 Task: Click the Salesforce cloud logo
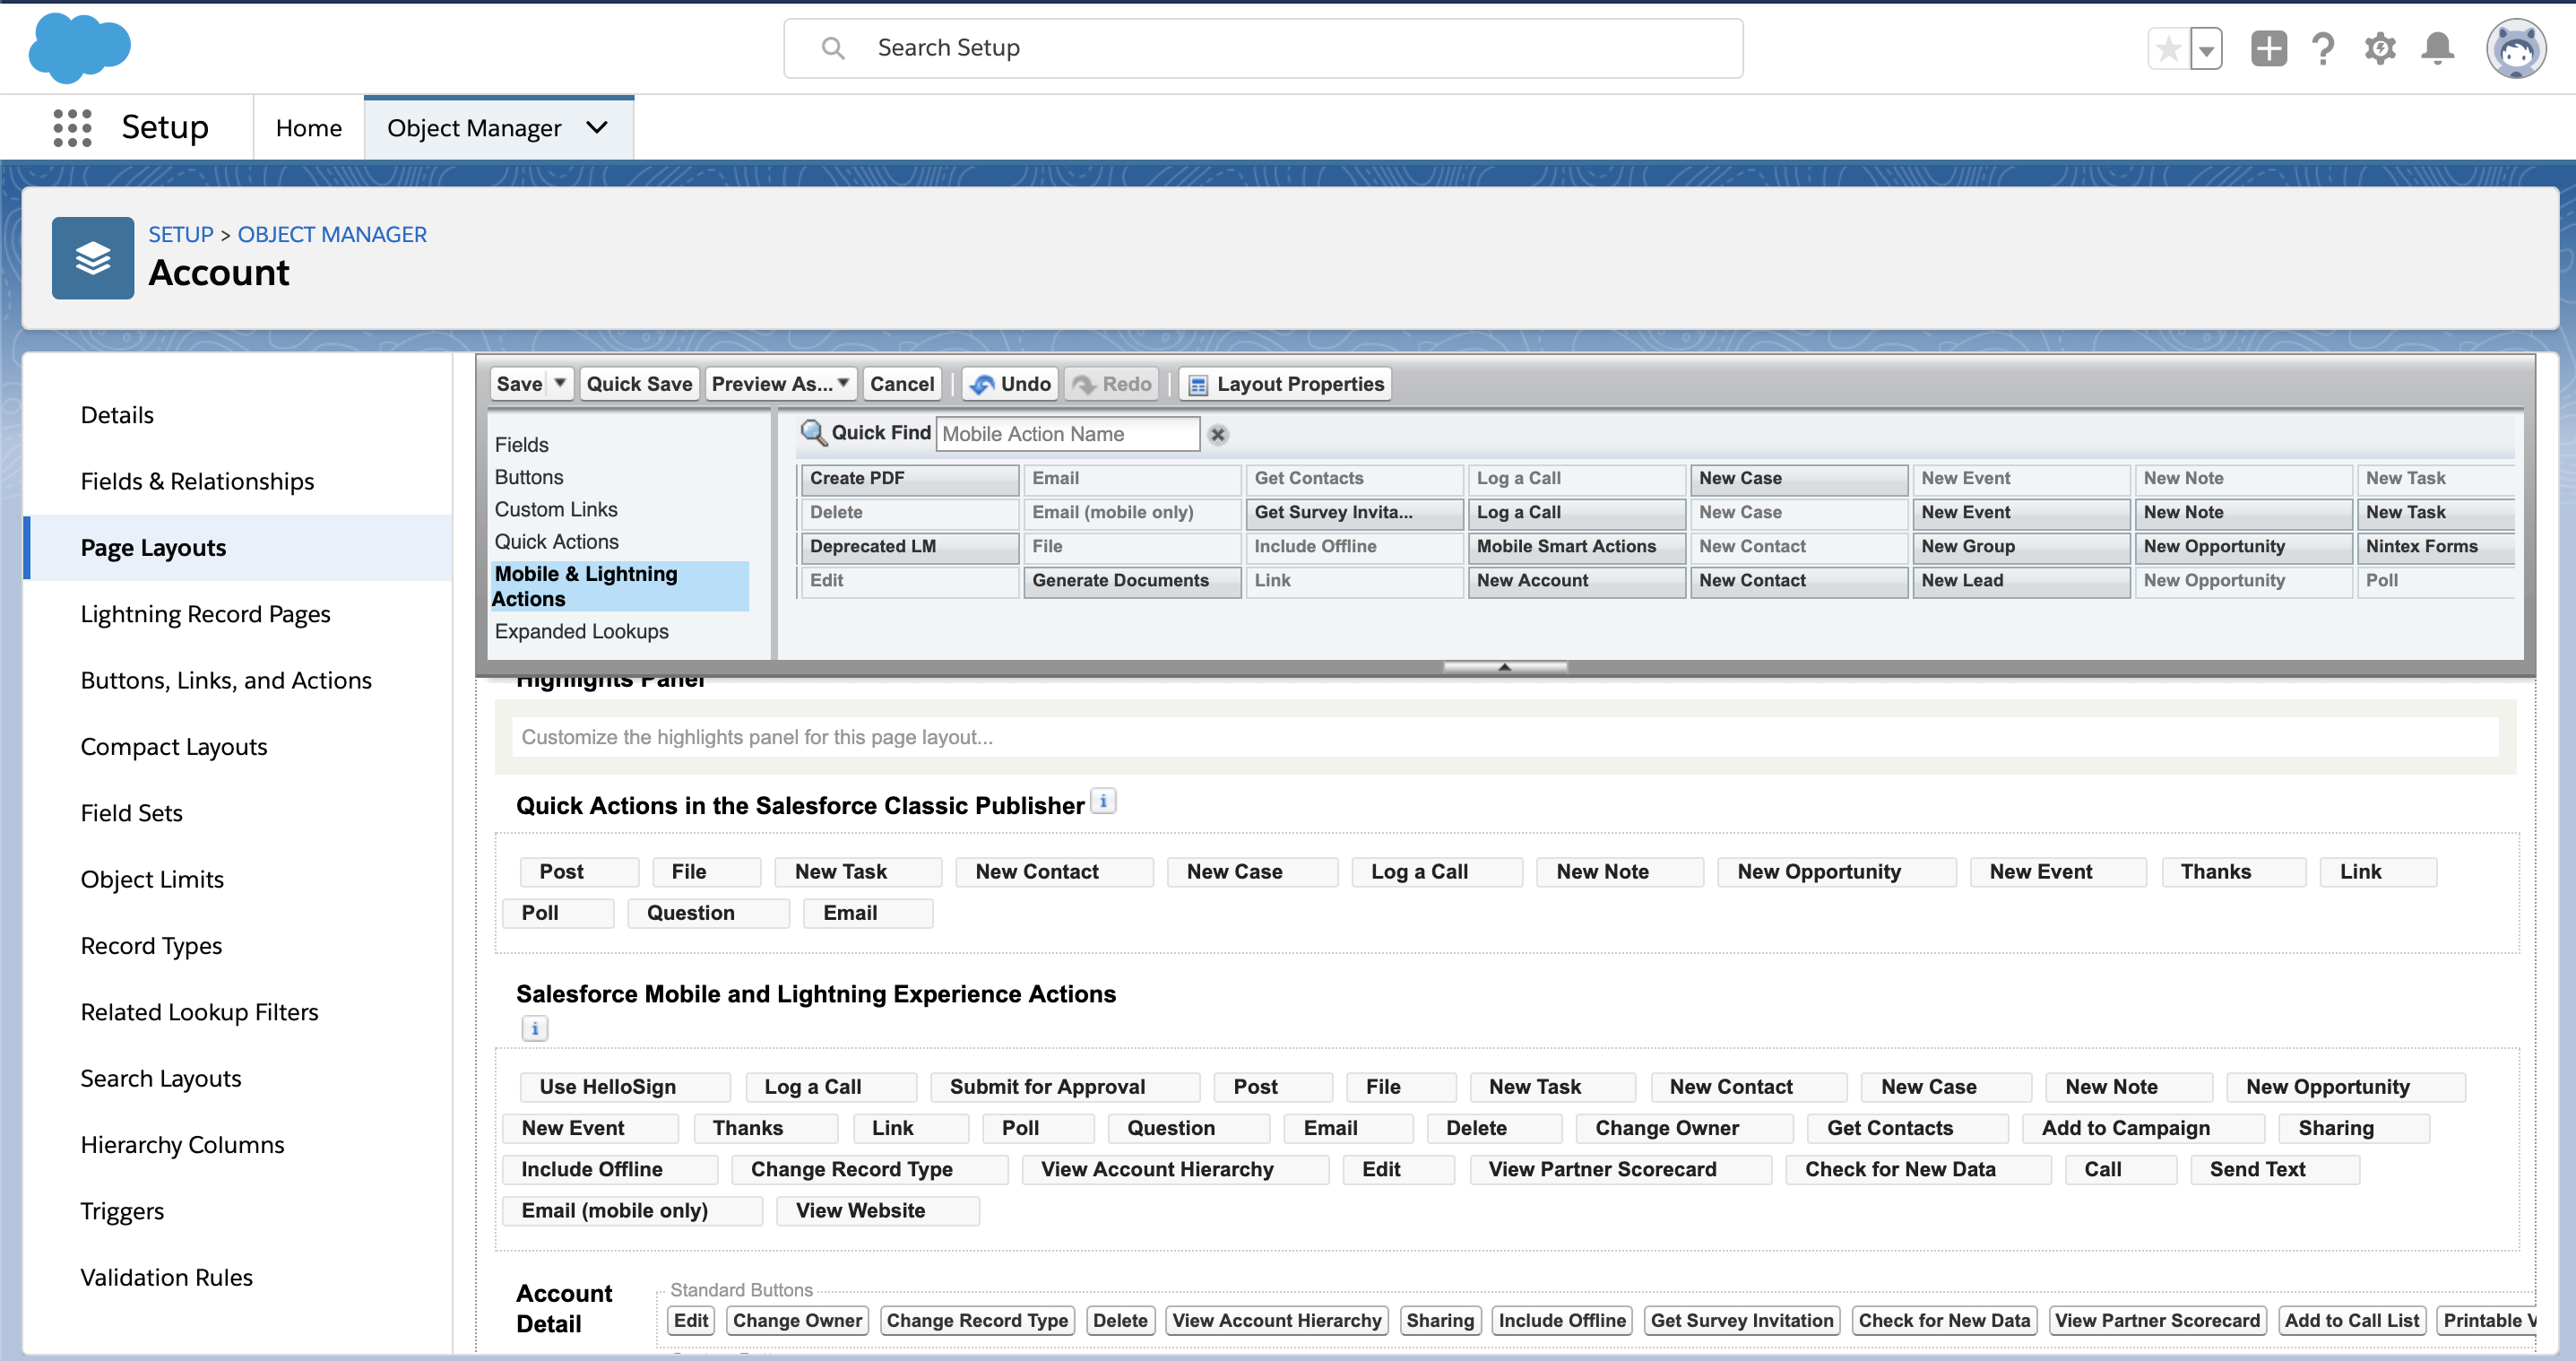tap(79, 47)
